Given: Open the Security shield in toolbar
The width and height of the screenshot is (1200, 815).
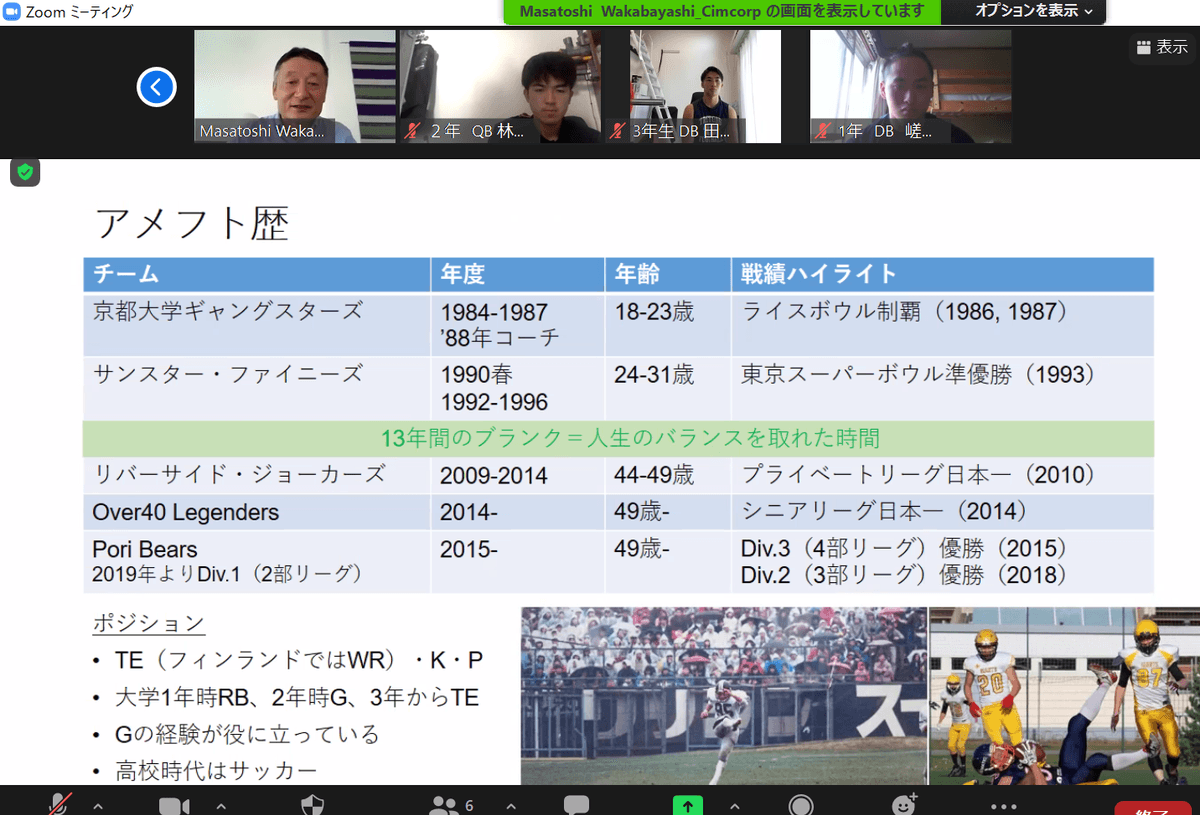Looking at the screenshot, I should pyautogui.click(x=312, y=805).
